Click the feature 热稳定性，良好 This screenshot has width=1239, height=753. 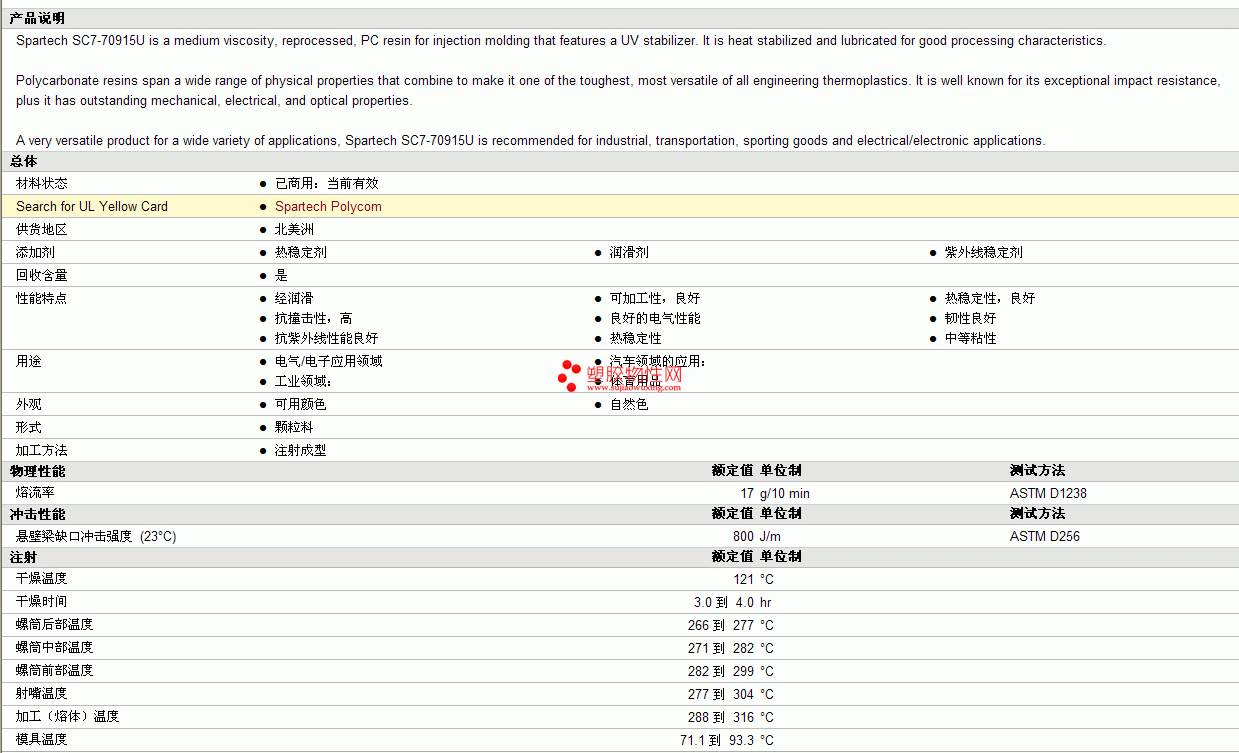point(990,298)
